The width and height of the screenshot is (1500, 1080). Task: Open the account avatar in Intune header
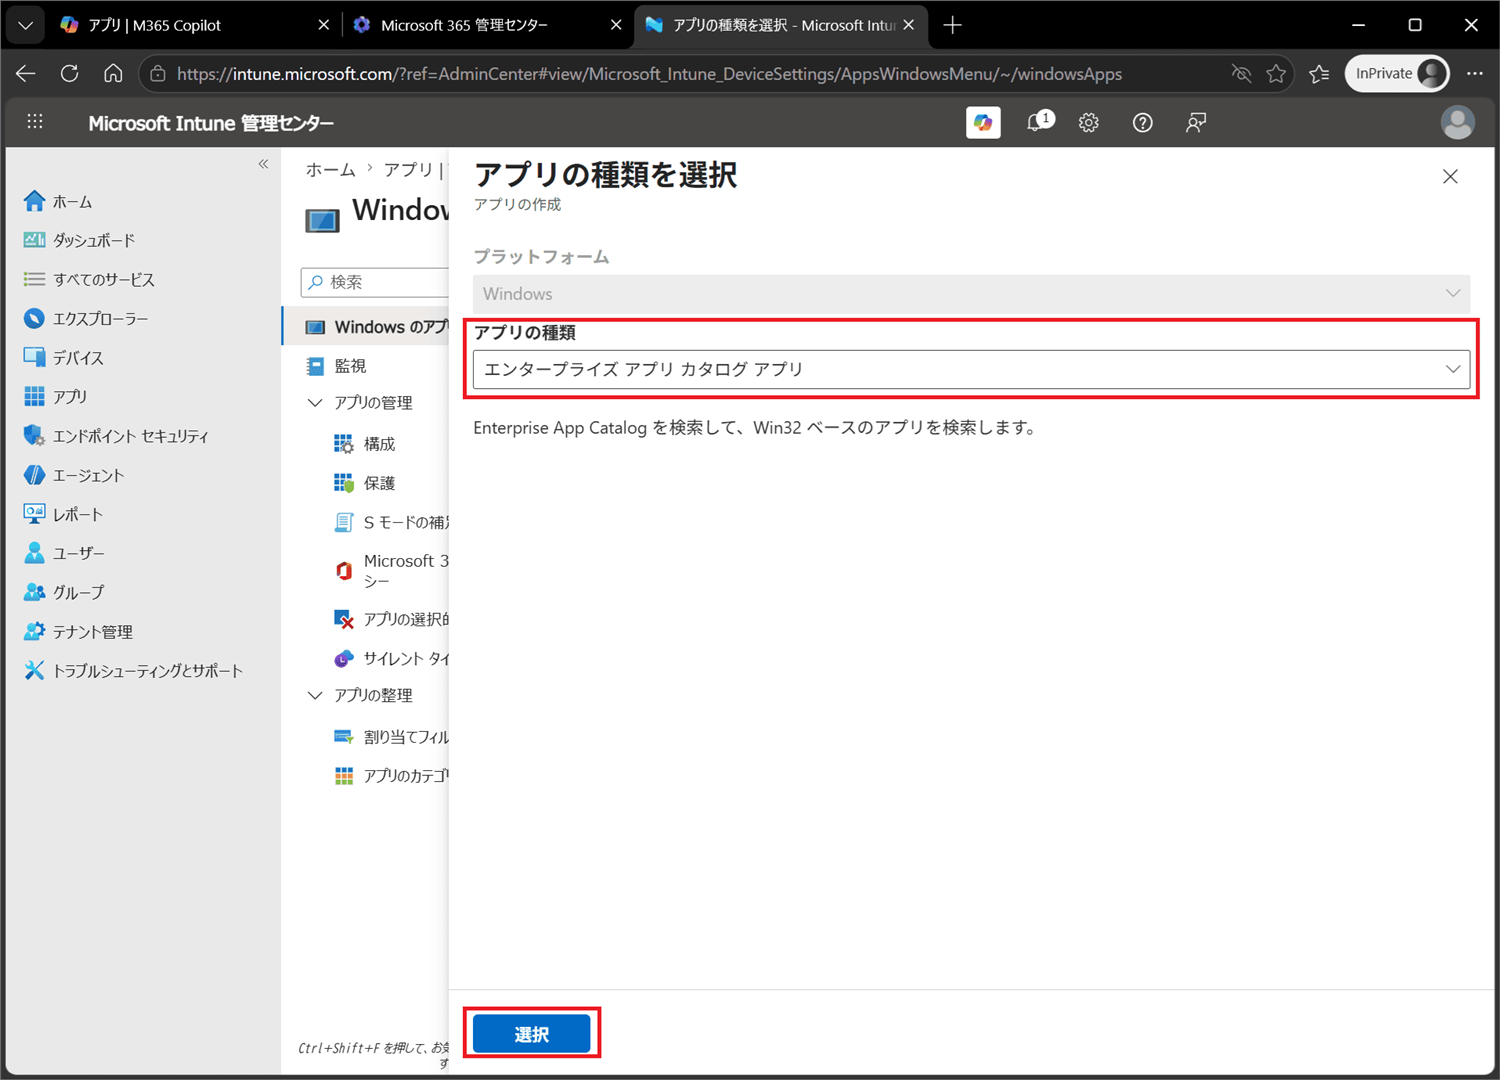click(1457, 122)
